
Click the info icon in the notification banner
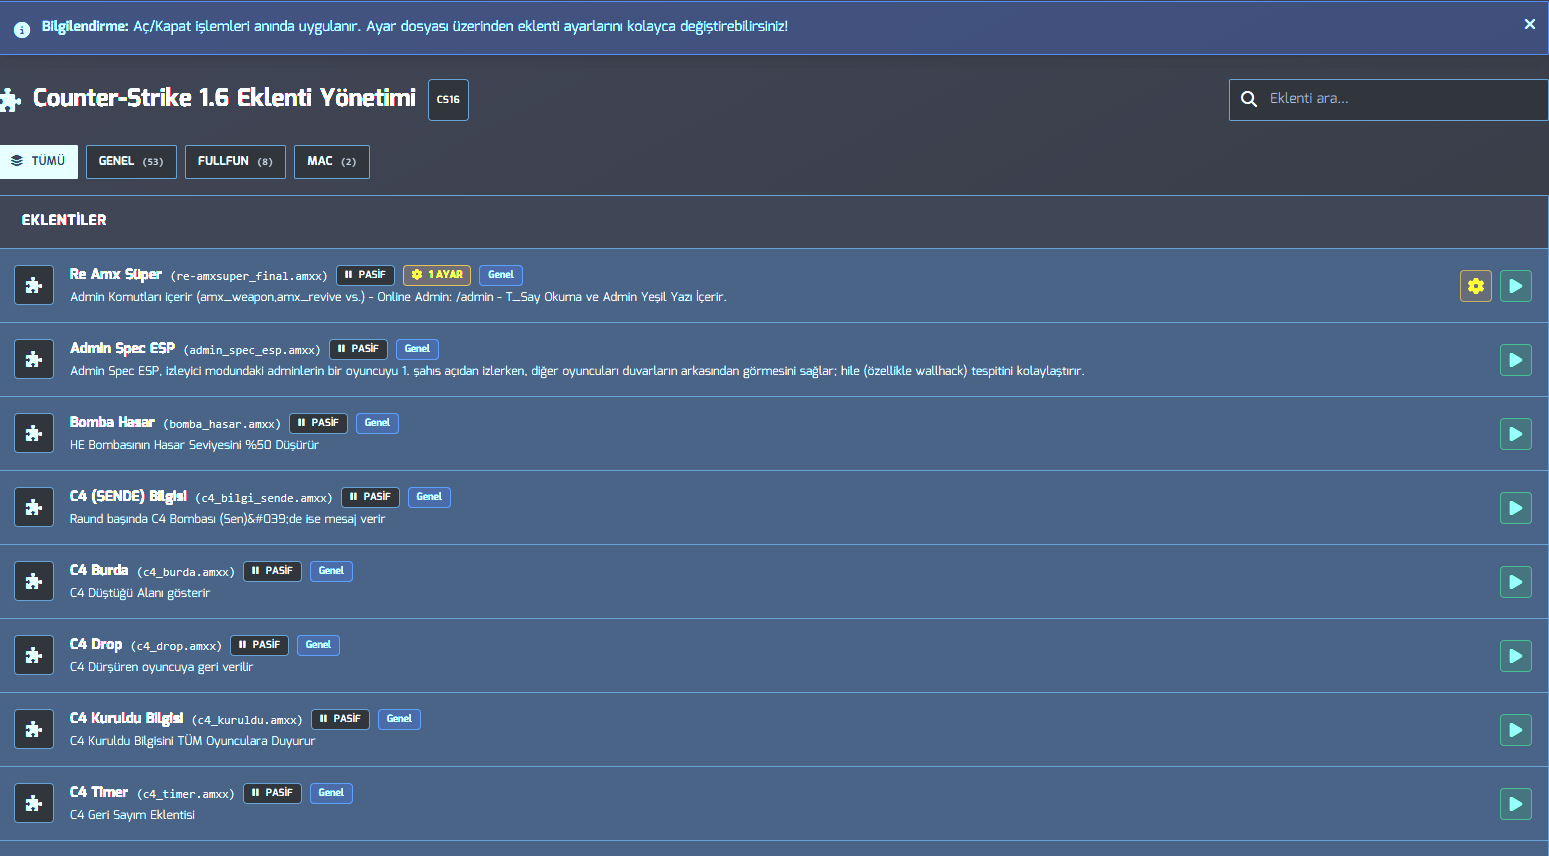point(22,30)
